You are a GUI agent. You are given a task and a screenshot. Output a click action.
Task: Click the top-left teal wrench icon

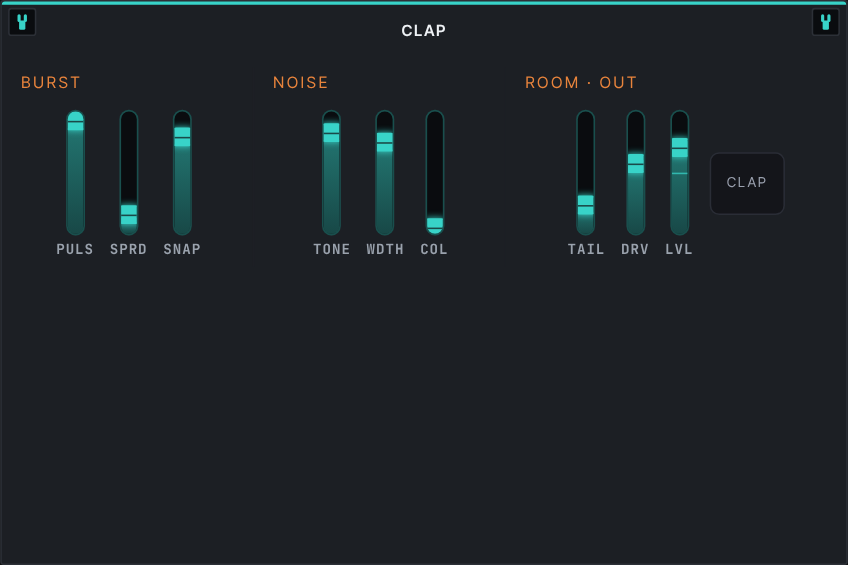click(22, 22)
